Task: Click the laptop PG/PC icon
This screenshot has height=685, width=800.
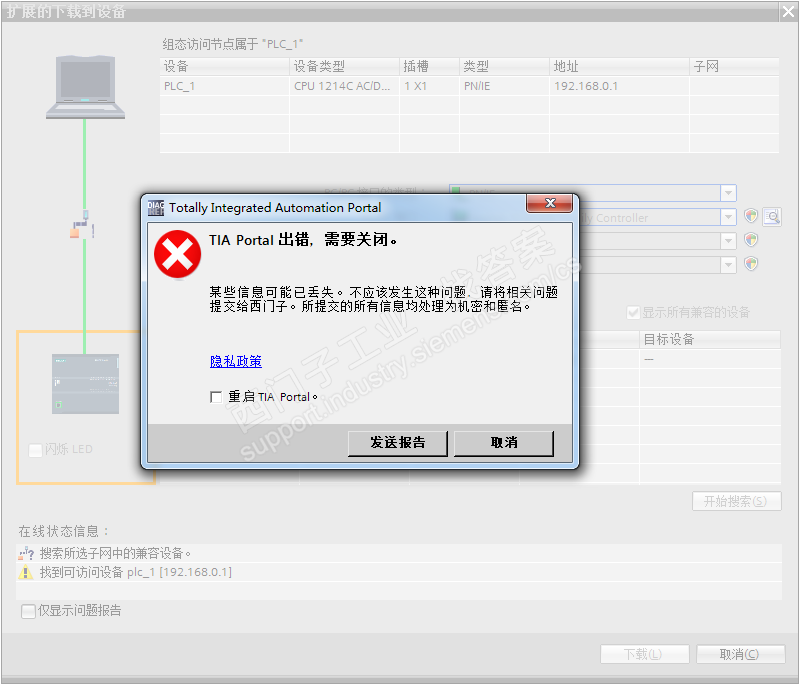Action: coord(85,87)
